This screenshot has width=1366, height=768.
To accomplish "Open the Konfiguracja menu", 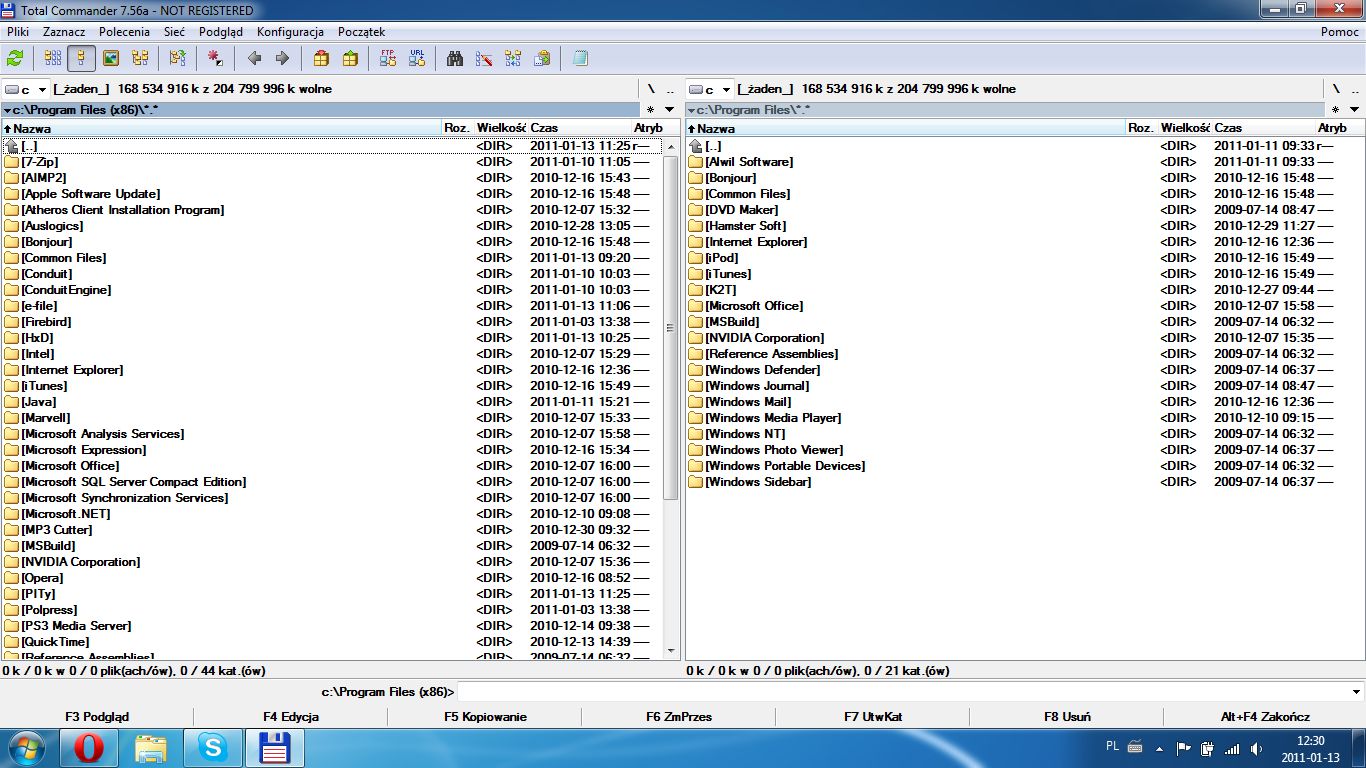I will pyautogui.click(x=290, y=32).
